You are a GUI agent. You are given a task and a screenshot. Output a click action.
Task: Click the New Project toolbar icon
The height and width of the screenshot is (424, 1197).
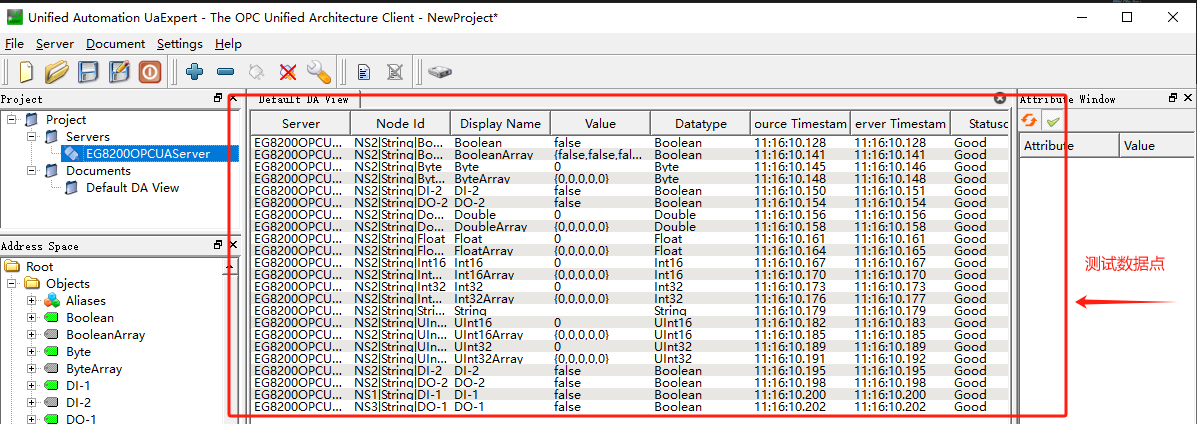[26, 72]
